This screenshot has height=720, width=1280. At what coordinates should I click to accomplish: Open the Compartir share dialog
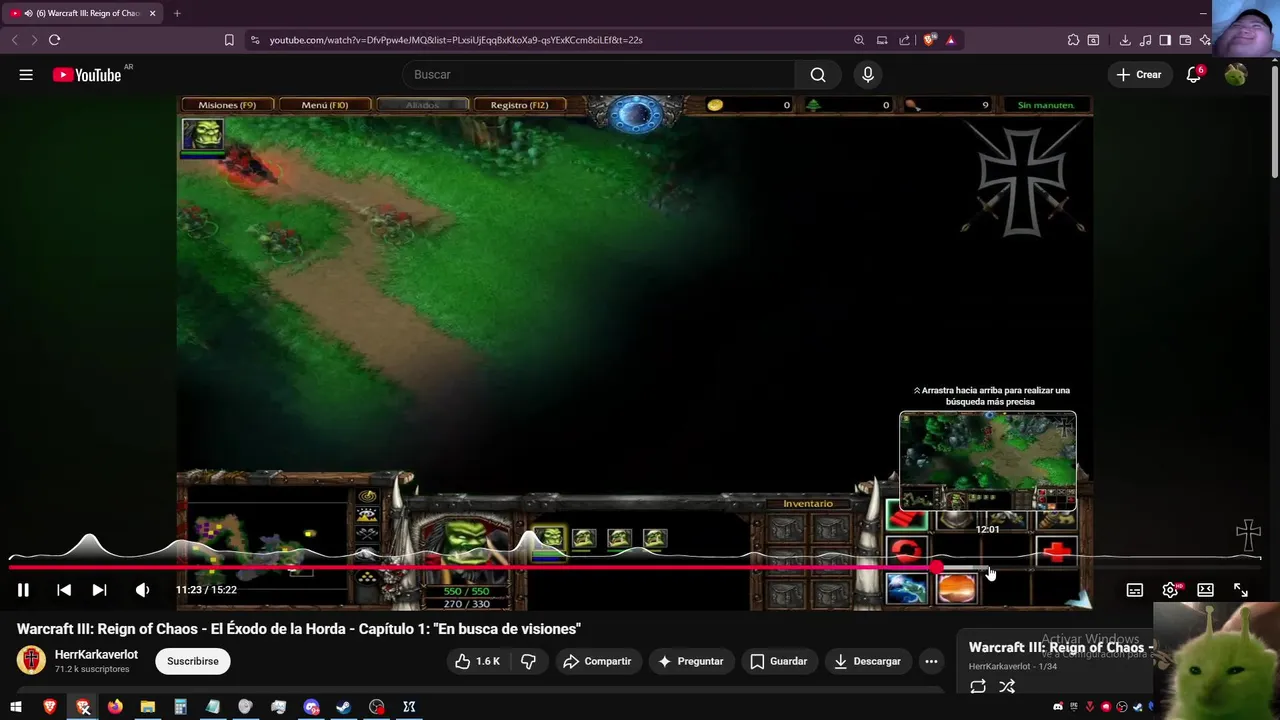click(597, 661)
